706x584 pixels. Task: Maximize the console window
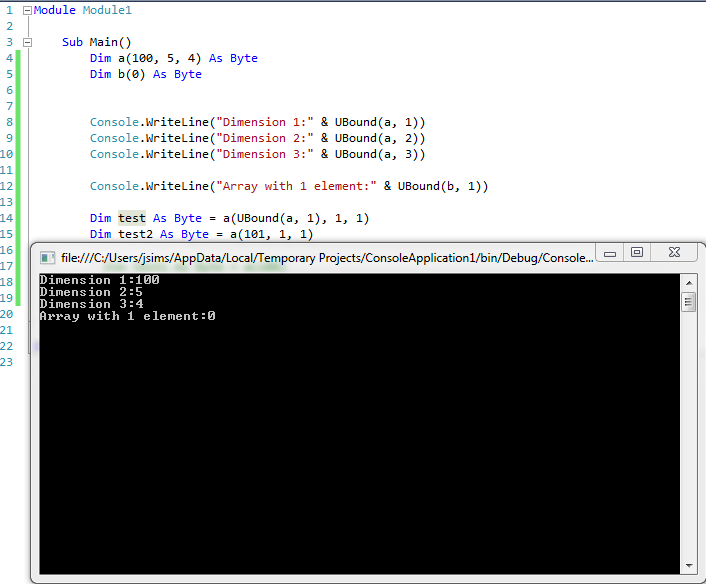[637, 253]
